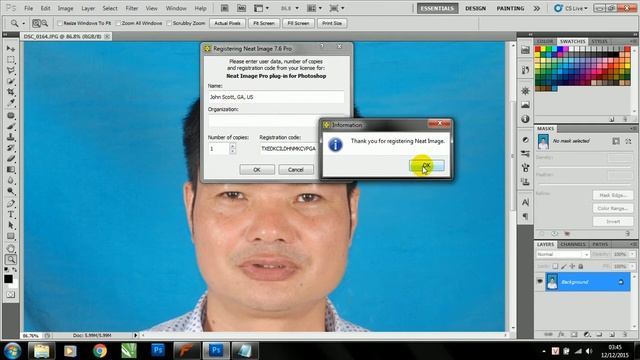Open the File menu
This screenshot has width=640, height=360.
point(28,8)
